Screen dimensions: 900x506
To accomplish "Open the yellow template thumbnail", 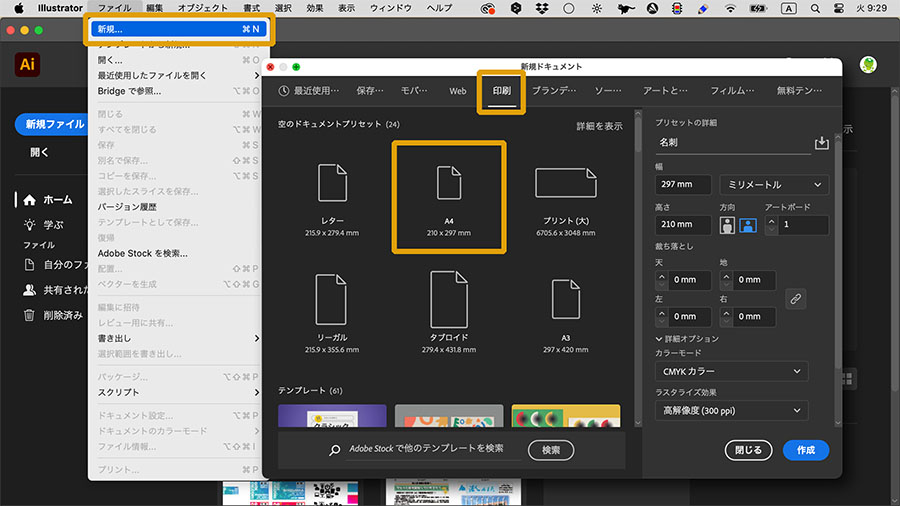I will 566,416.
